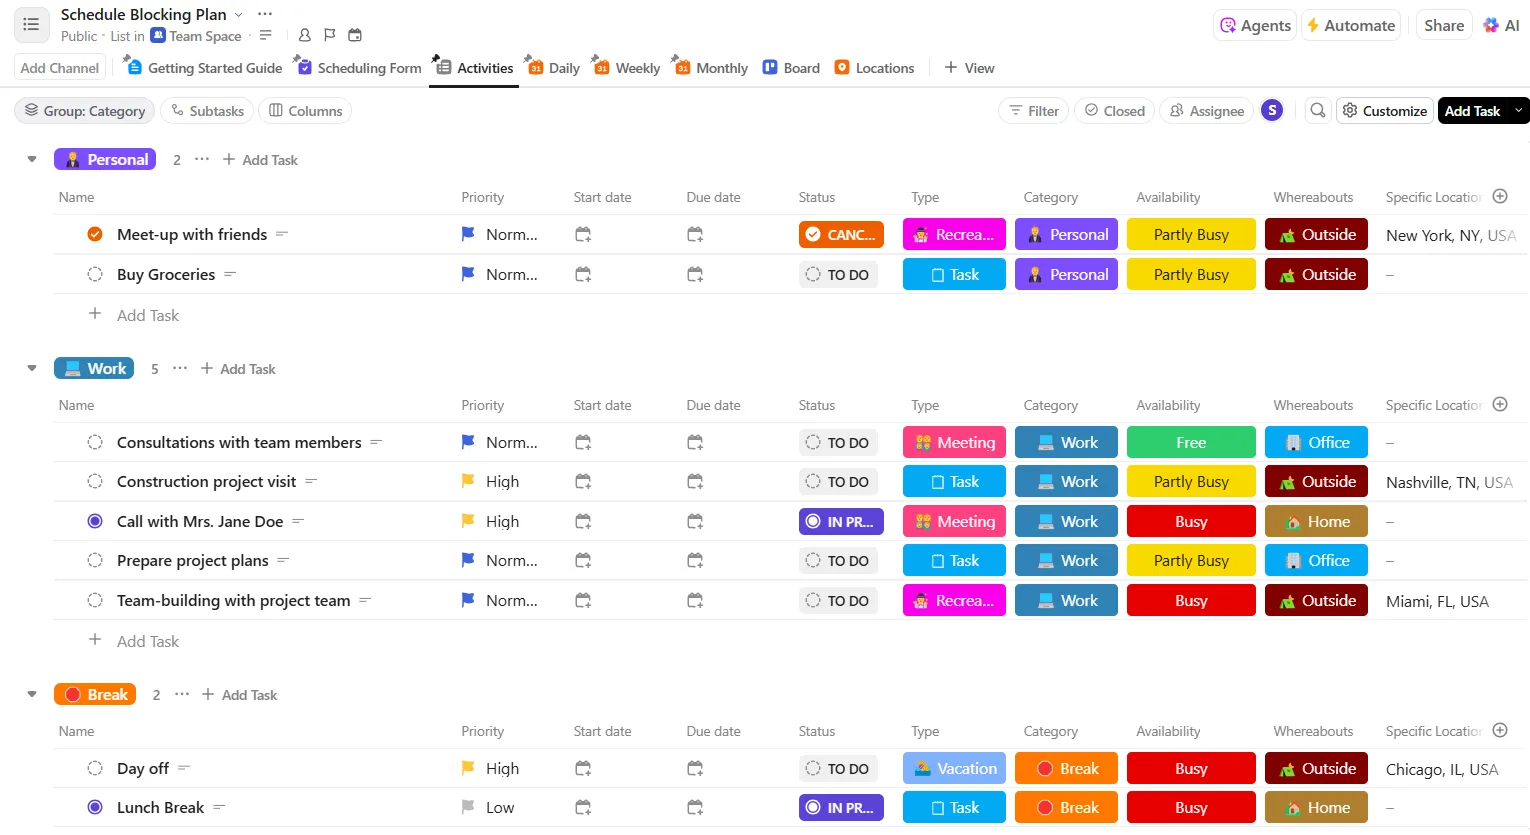Click the add column plus icon in Personal

(x=1500, y=197)
